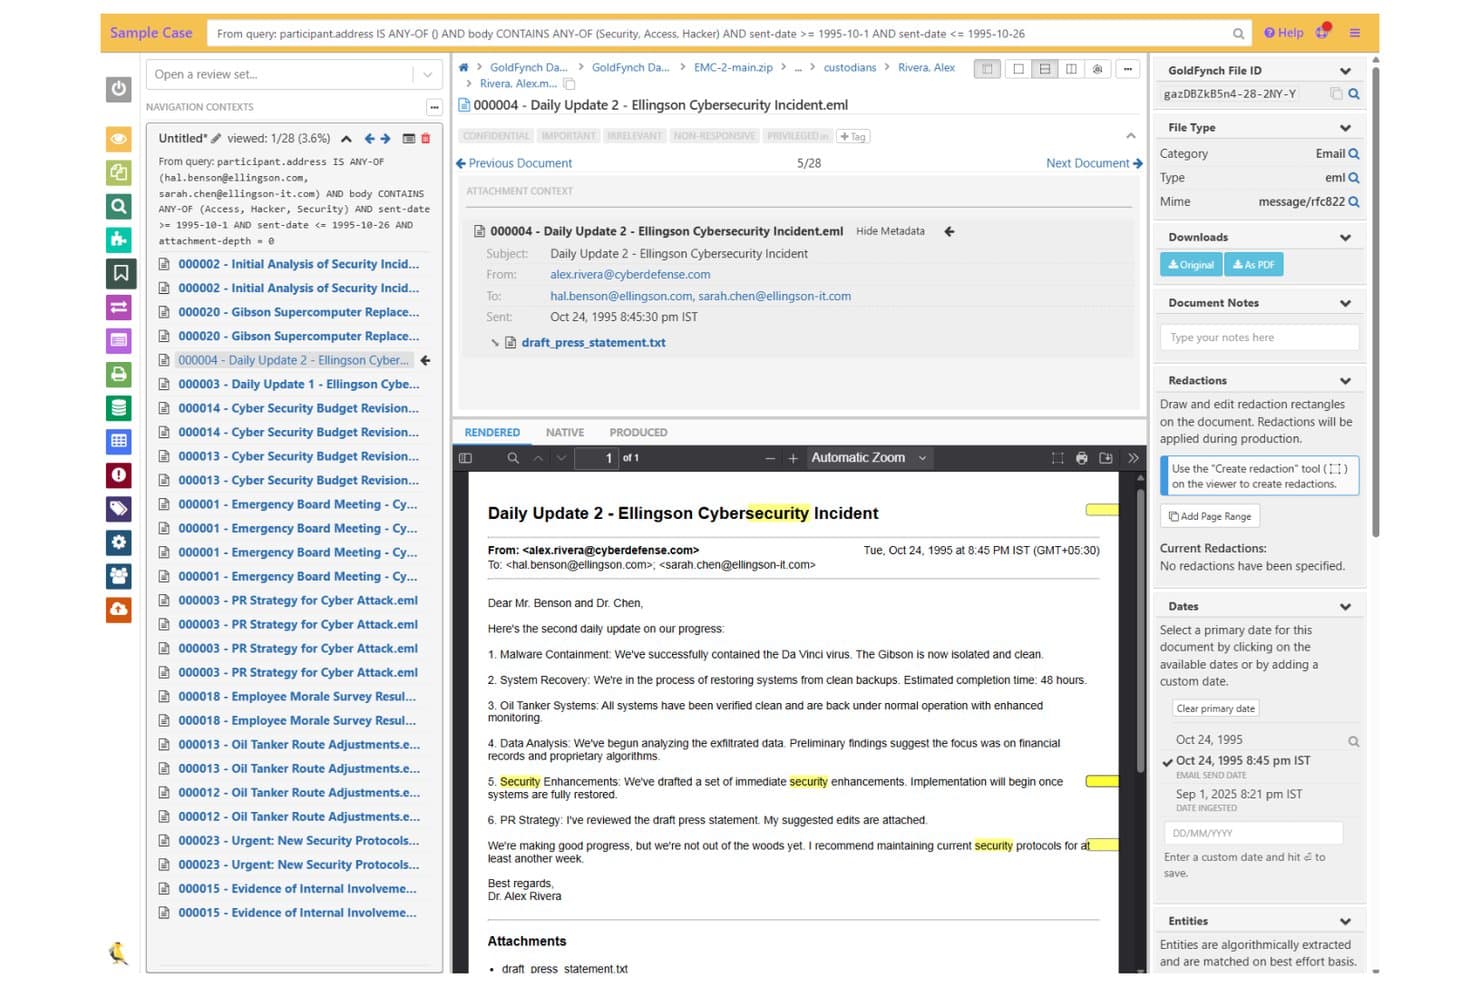Open the review set dropdown
1480x987 pixels.
point(427,75)
